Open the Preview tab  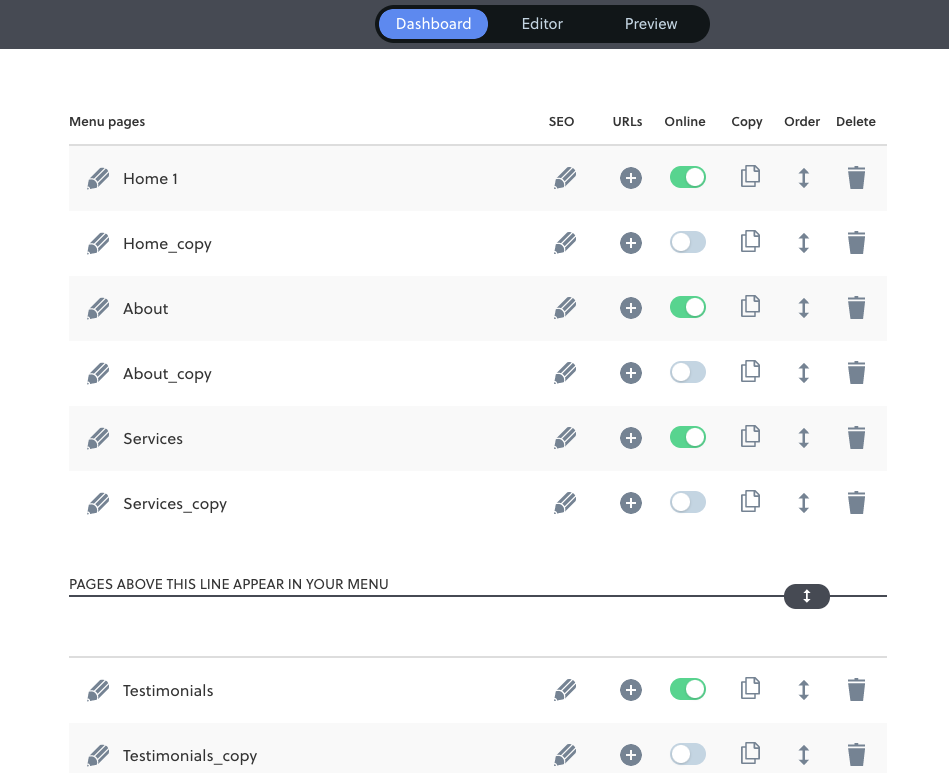[651, 24]
